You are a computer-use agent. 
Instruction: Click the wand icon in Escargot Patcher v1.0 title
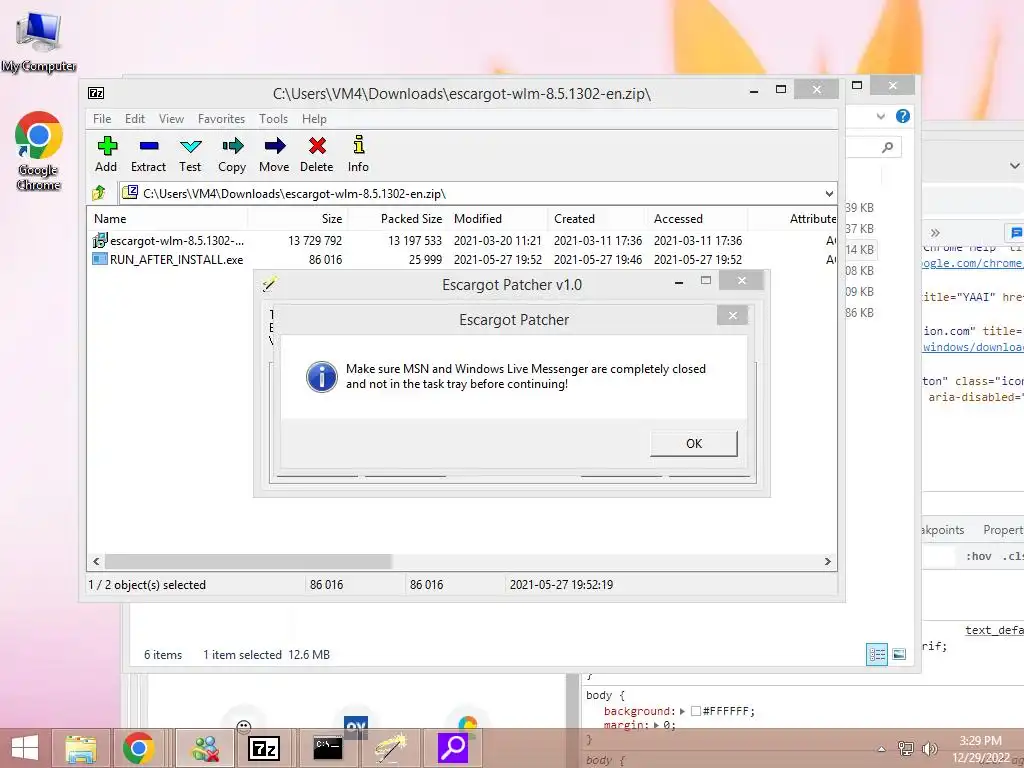270,284
